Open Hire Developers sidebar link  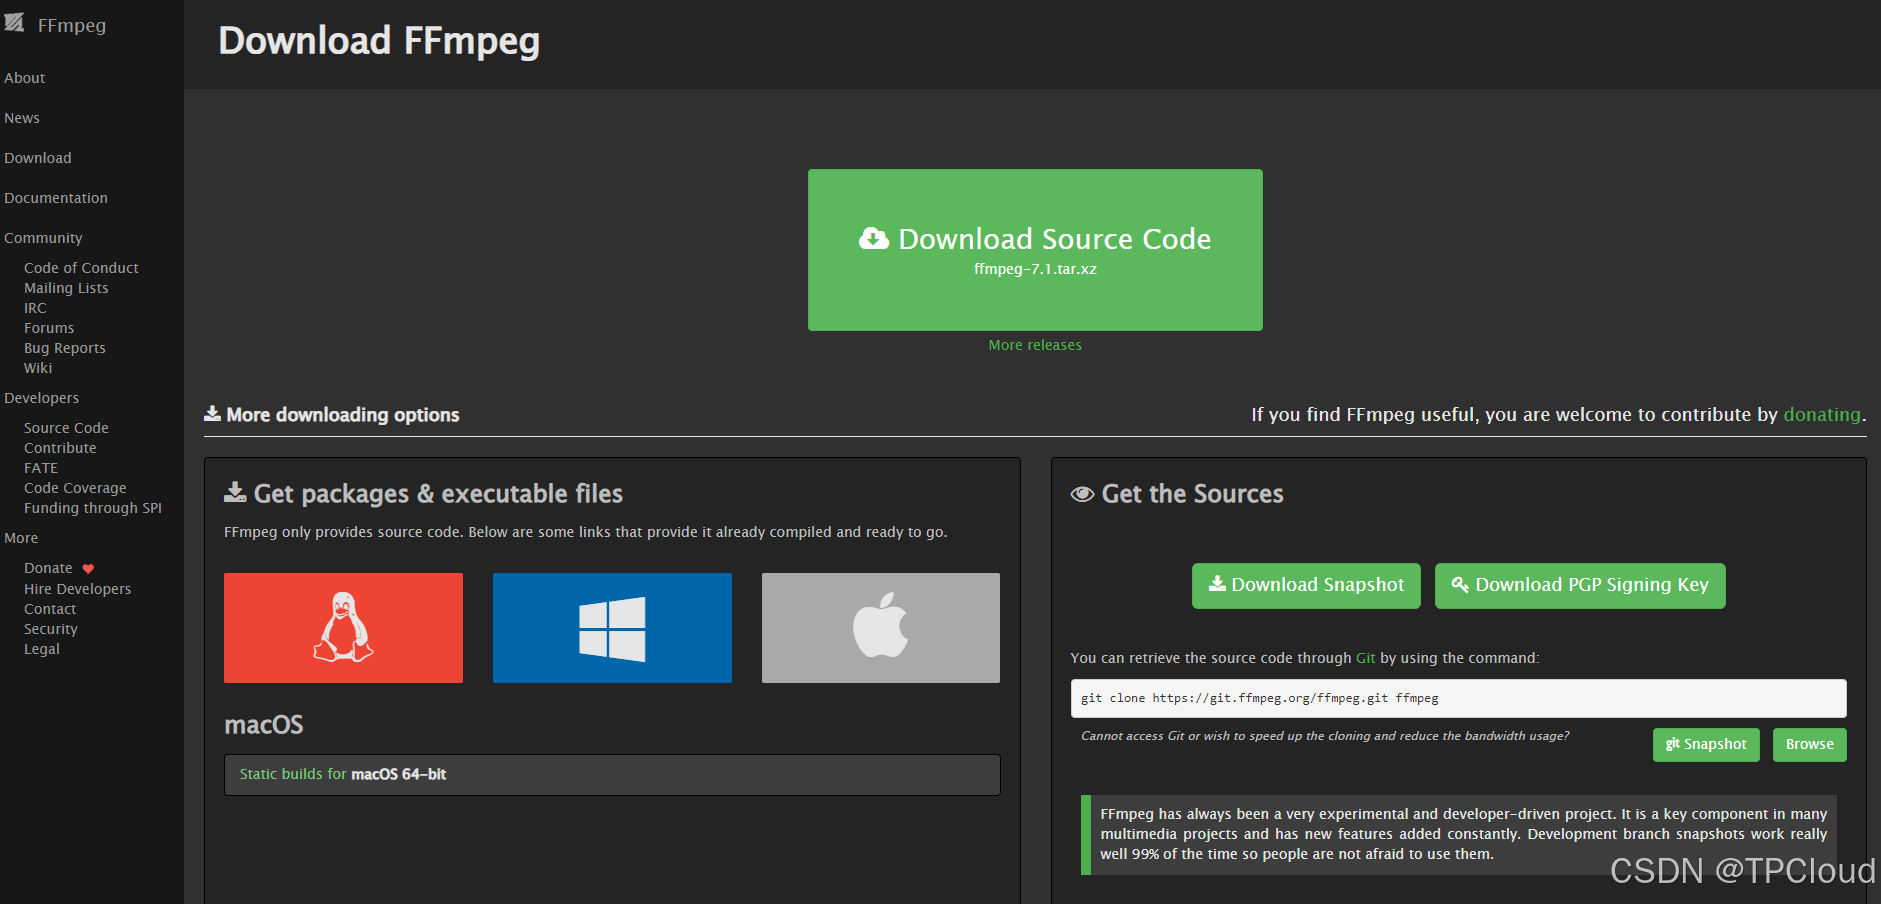click(77, 589)
